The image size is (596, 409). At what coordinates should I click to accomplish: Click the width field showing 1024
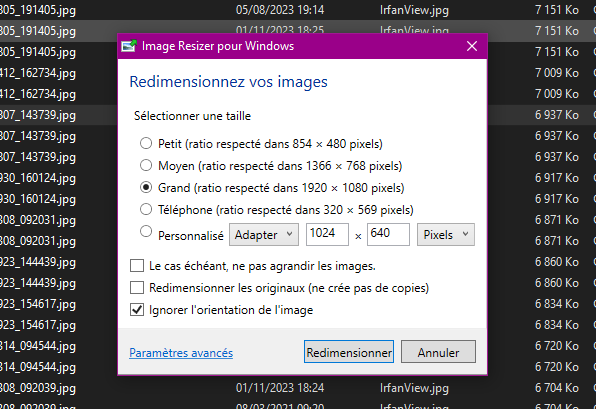327,234
